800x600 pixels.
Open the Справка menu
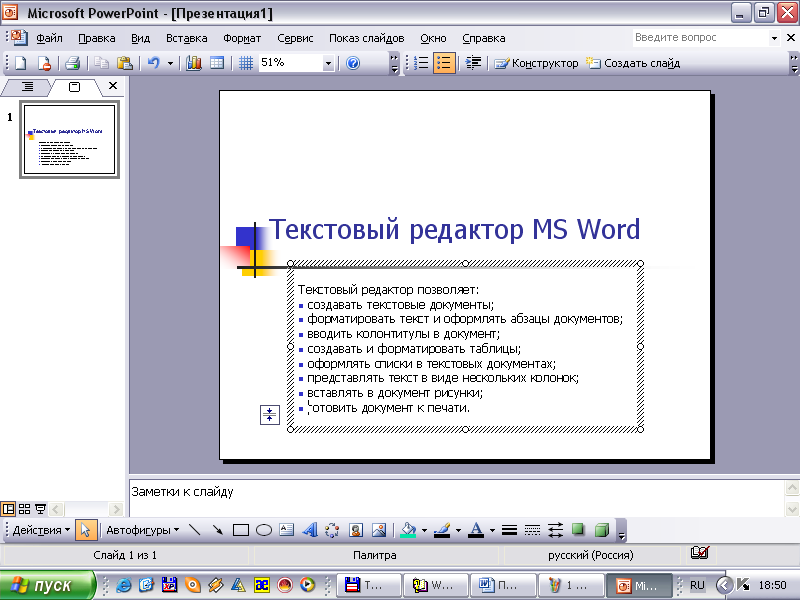[484, 38]
